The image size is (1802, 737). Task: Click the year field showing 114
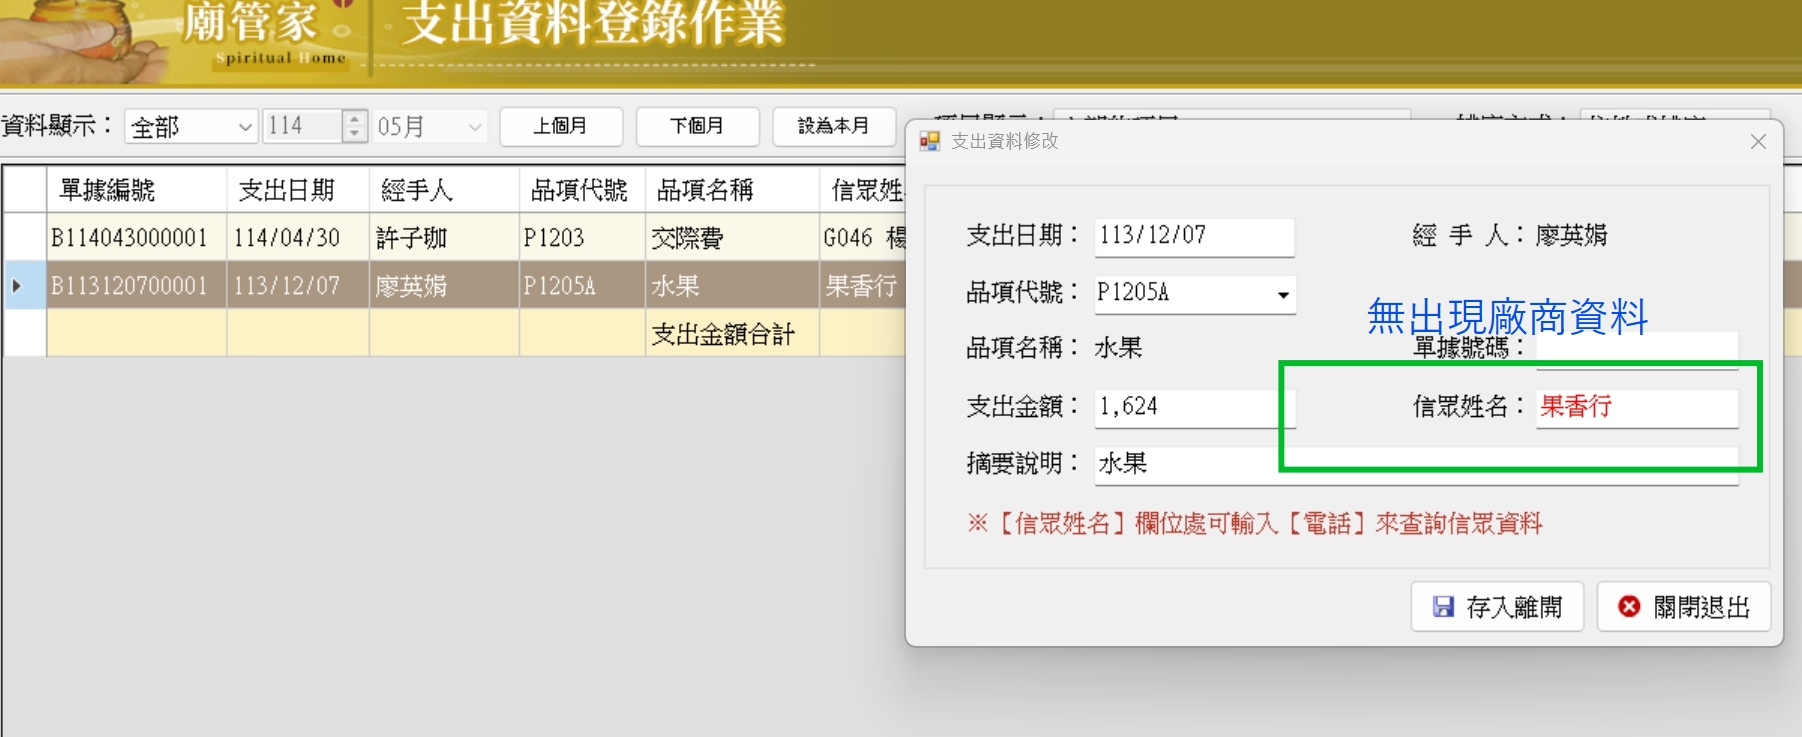[x=303, y=126]
